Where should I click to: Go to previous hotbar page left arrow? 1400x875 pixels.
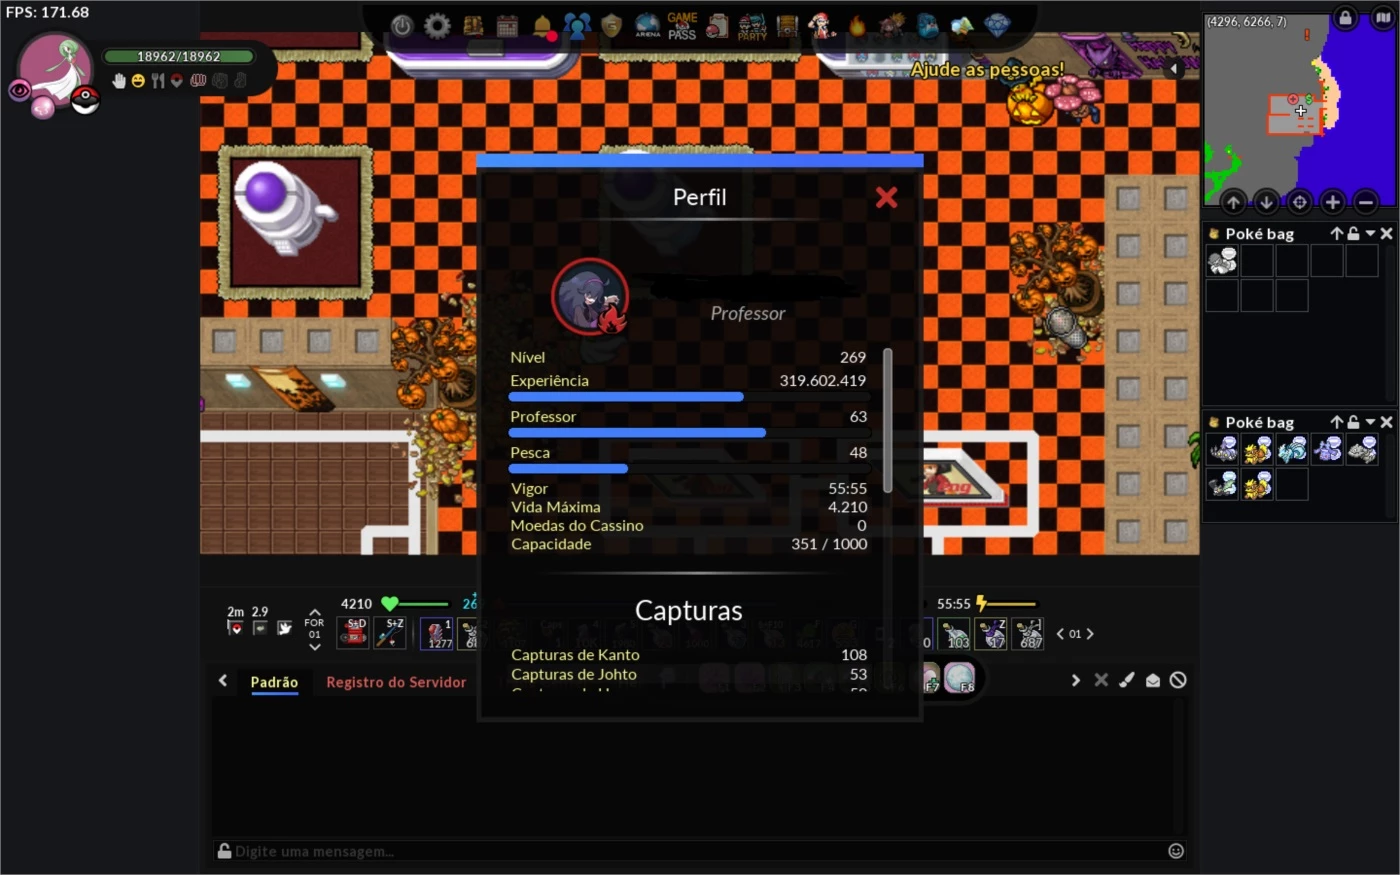[x=1060, y=634]
